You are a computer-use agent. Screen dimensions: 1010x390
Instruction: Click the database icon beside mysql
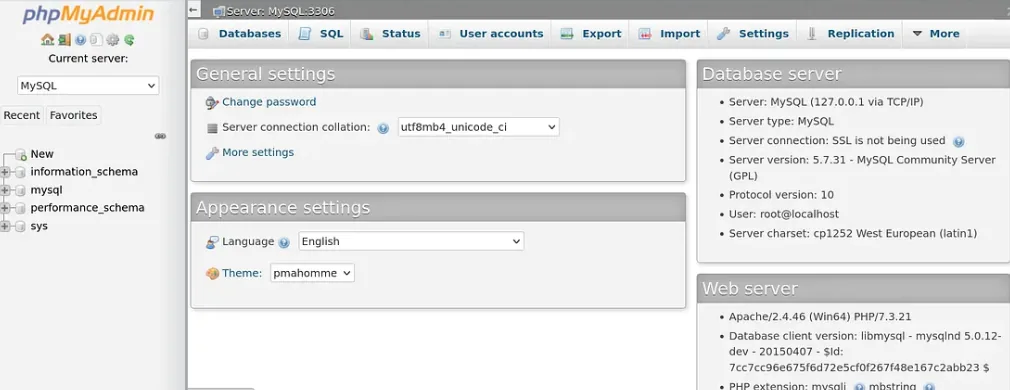[21, 190]
